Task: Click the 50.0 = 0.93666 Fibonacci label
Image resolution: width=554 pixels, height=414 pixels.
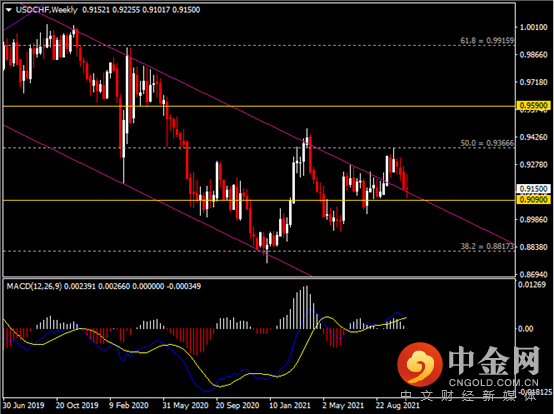Action: pos(487,143)
